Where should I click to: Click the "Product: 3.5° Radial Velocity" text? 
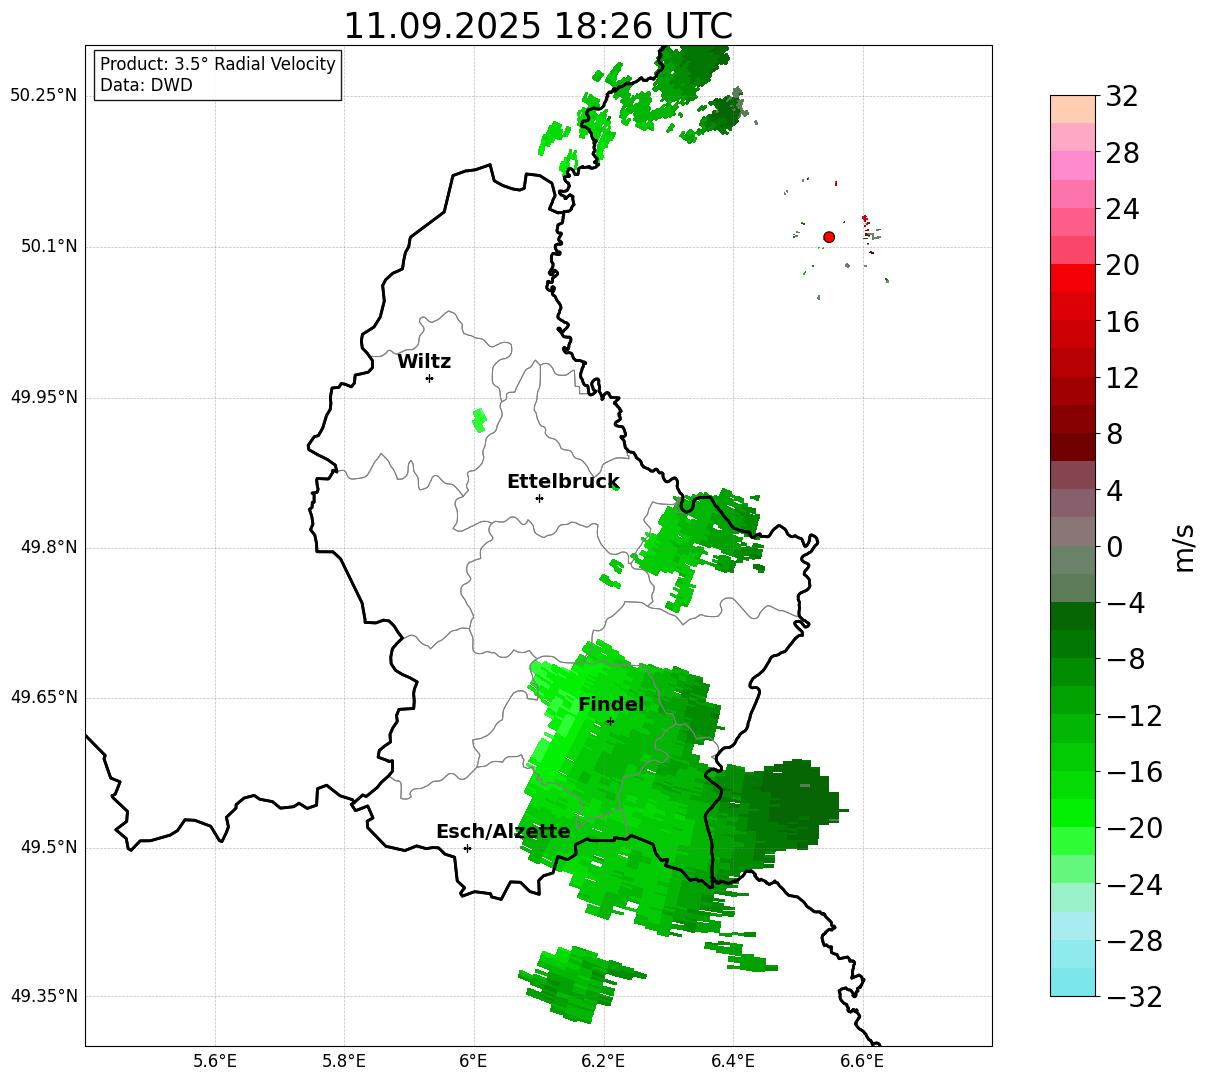[218, 65]
